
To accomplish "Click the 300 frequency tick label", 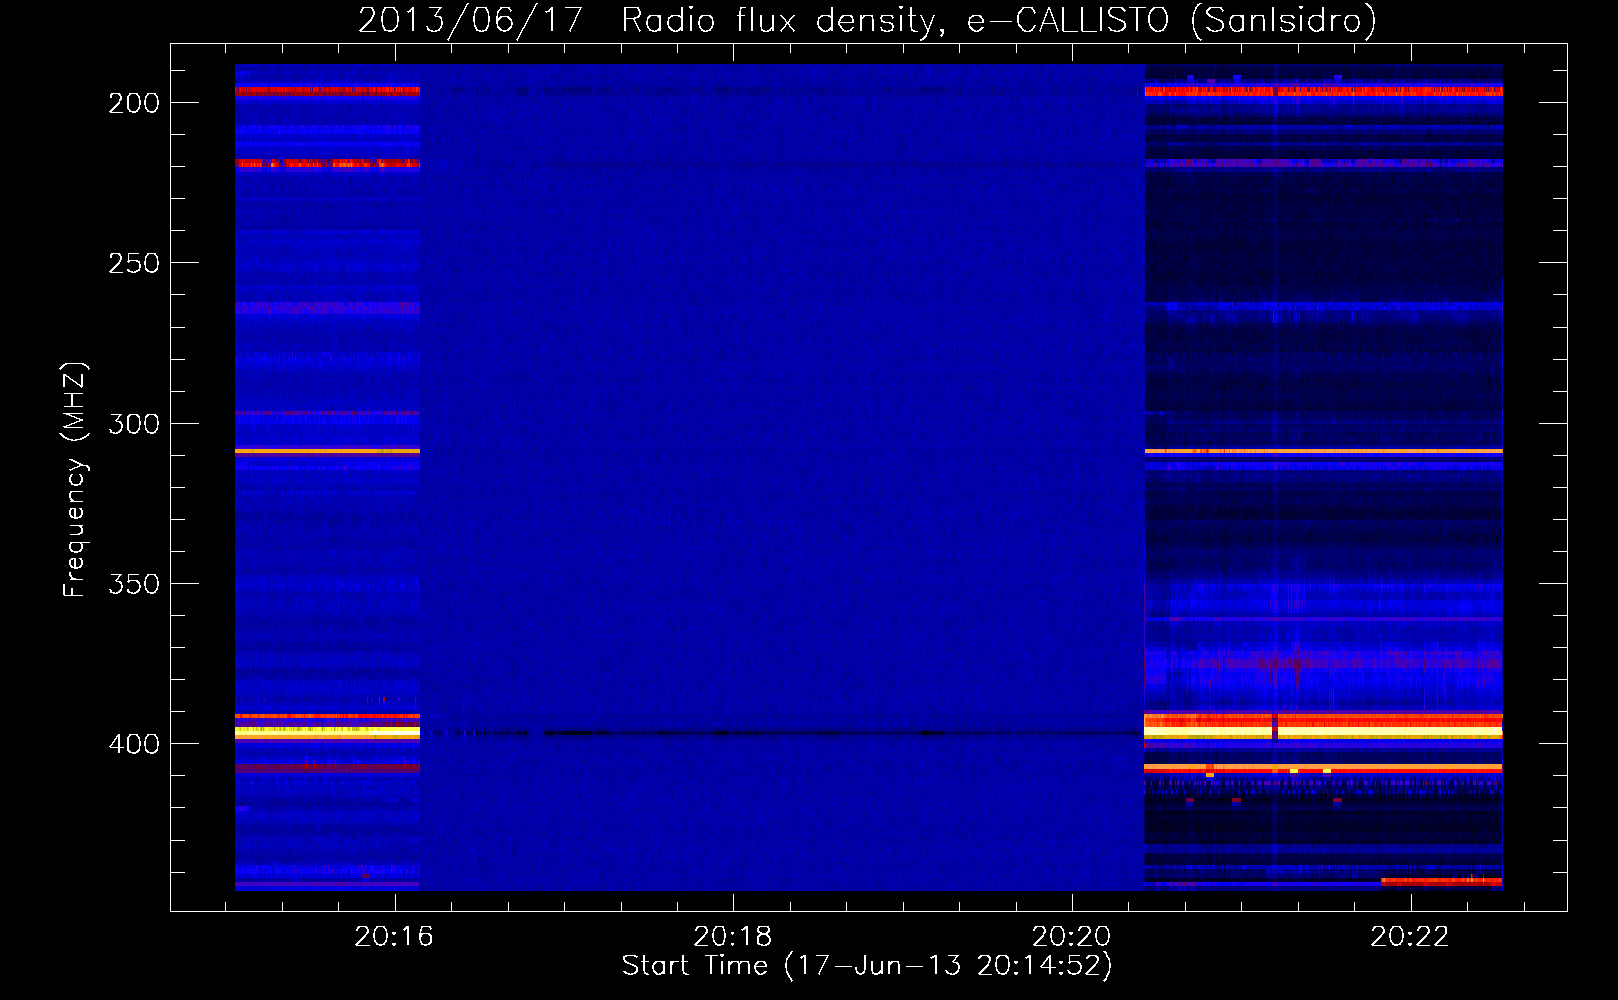I will 134,424.
